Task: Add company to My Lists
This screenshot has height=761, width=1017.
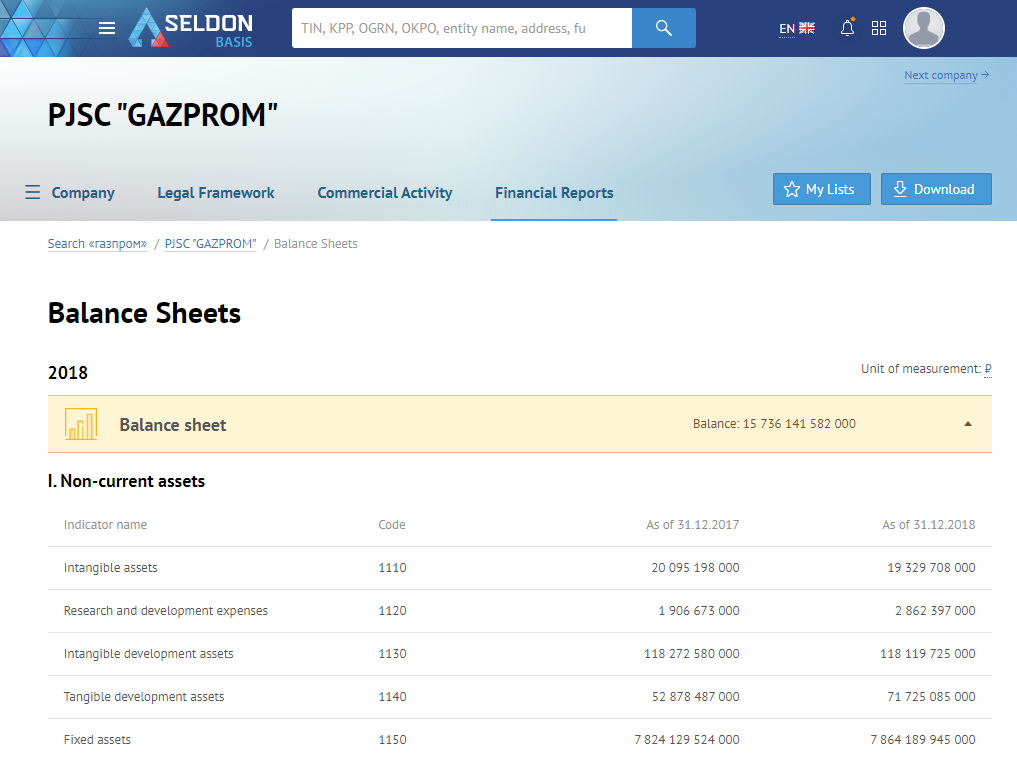Action: [x=822, y=189]
